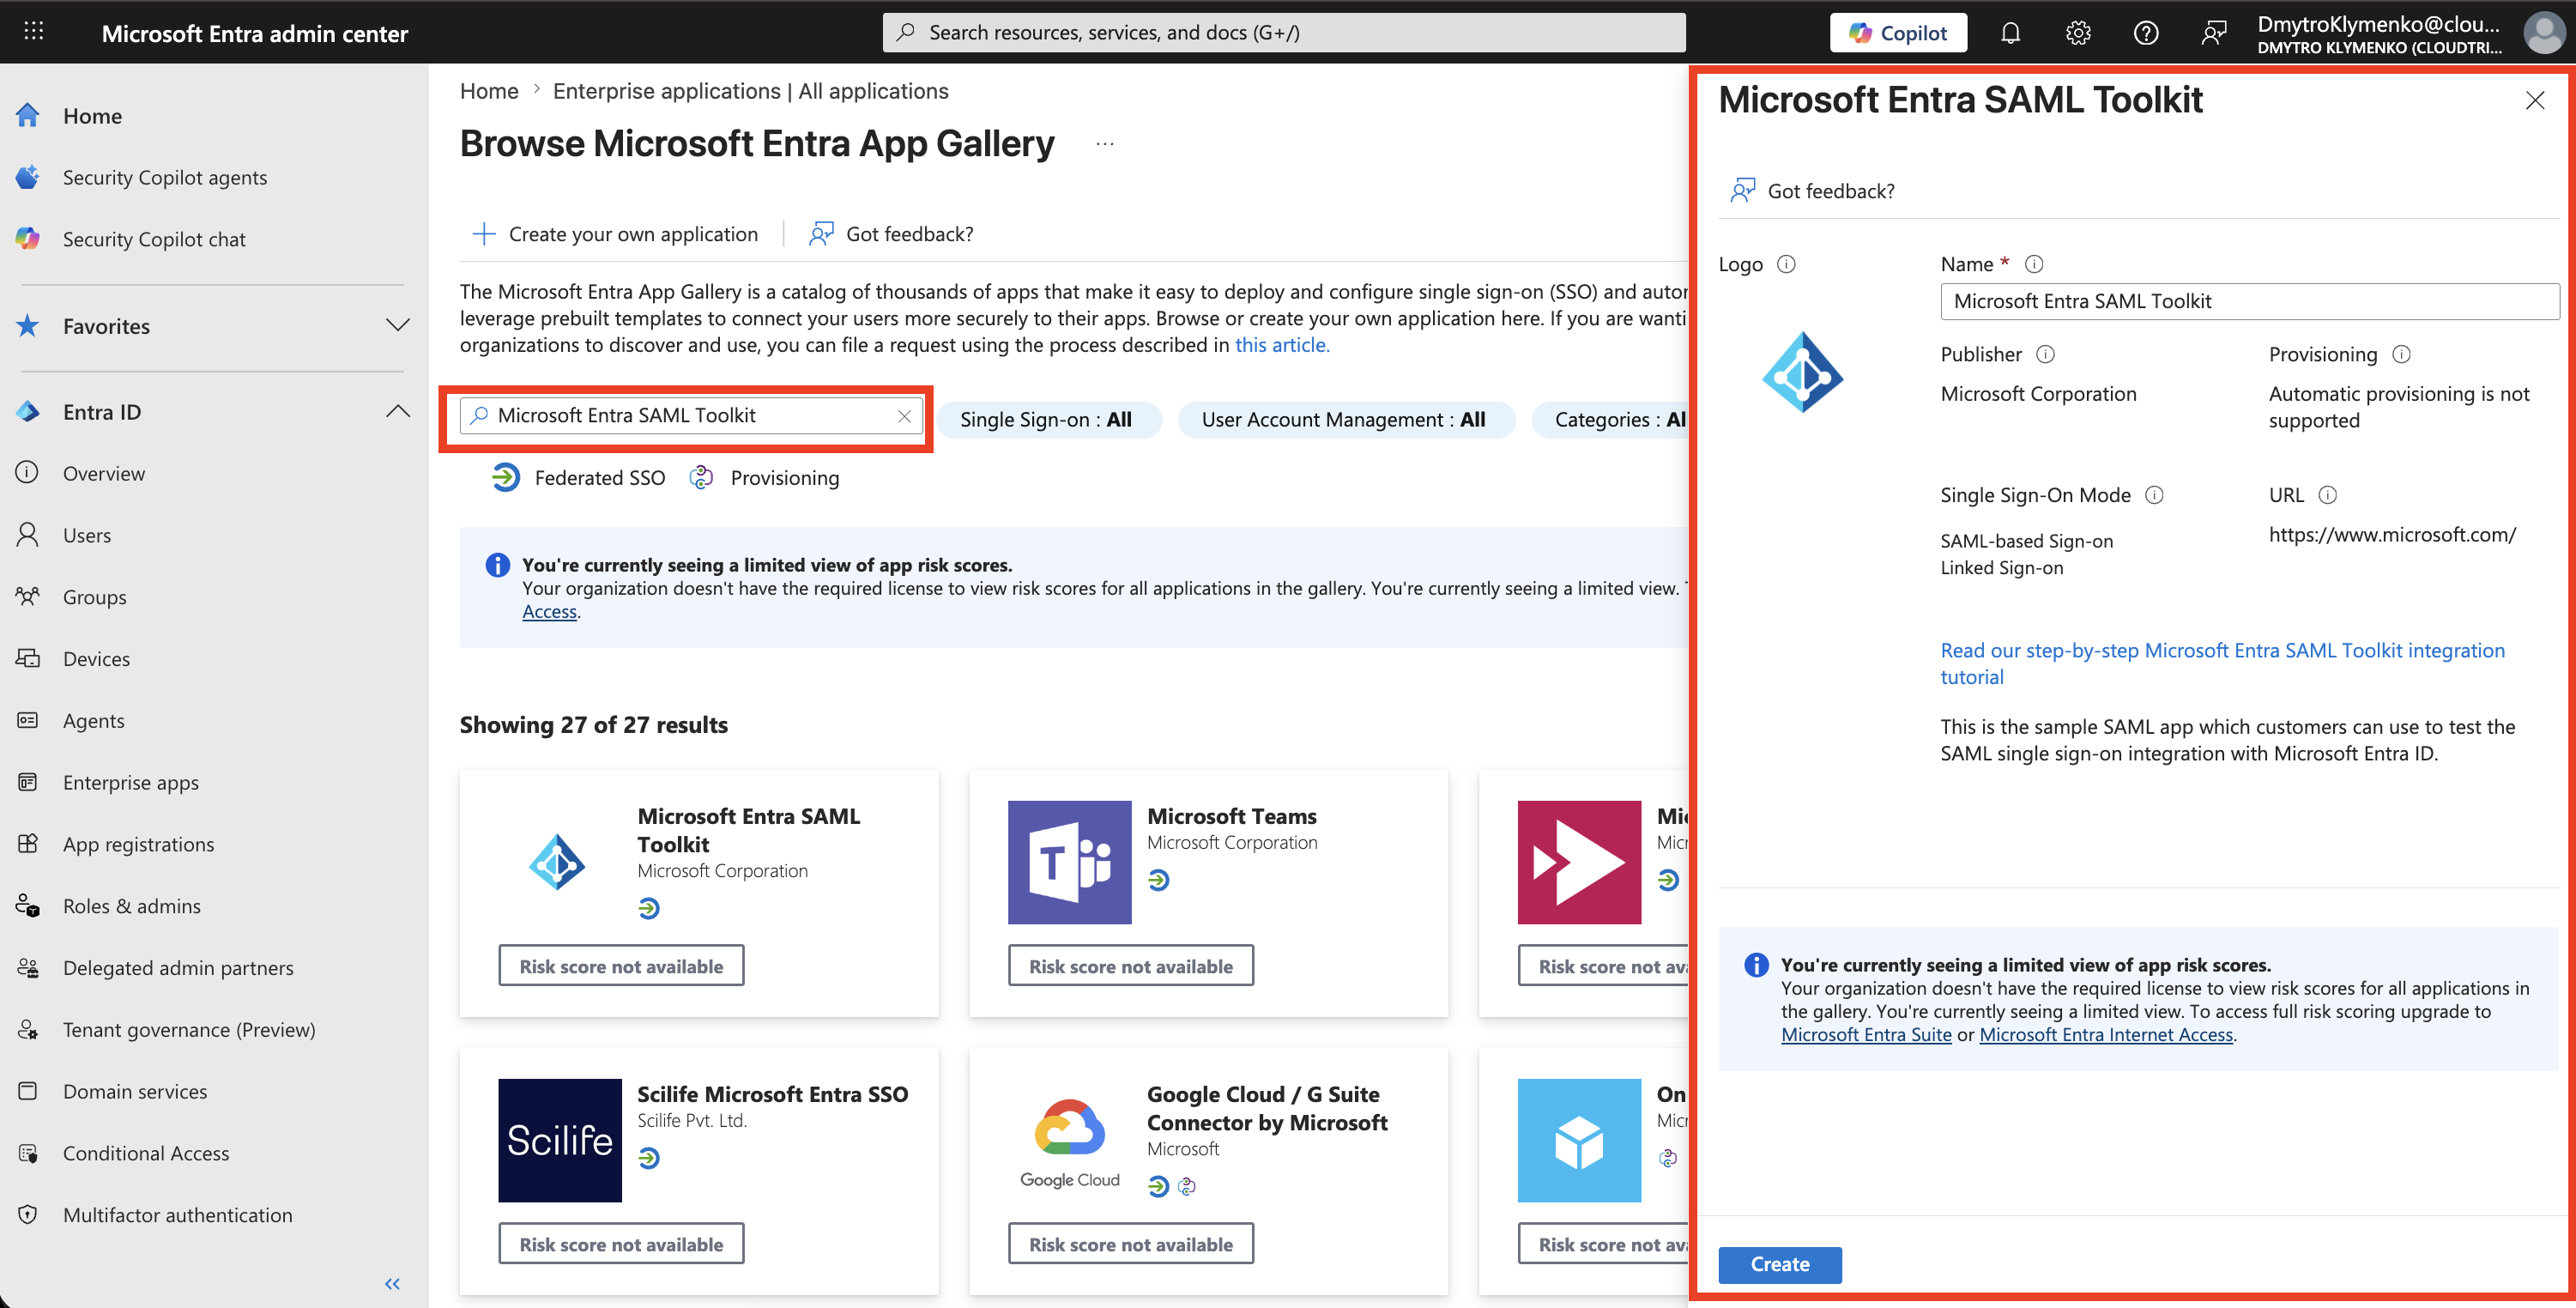This screenshot has width=2576, height=1308.
Task: Click the Home breadcrumb link
Action: pos(489,91)
